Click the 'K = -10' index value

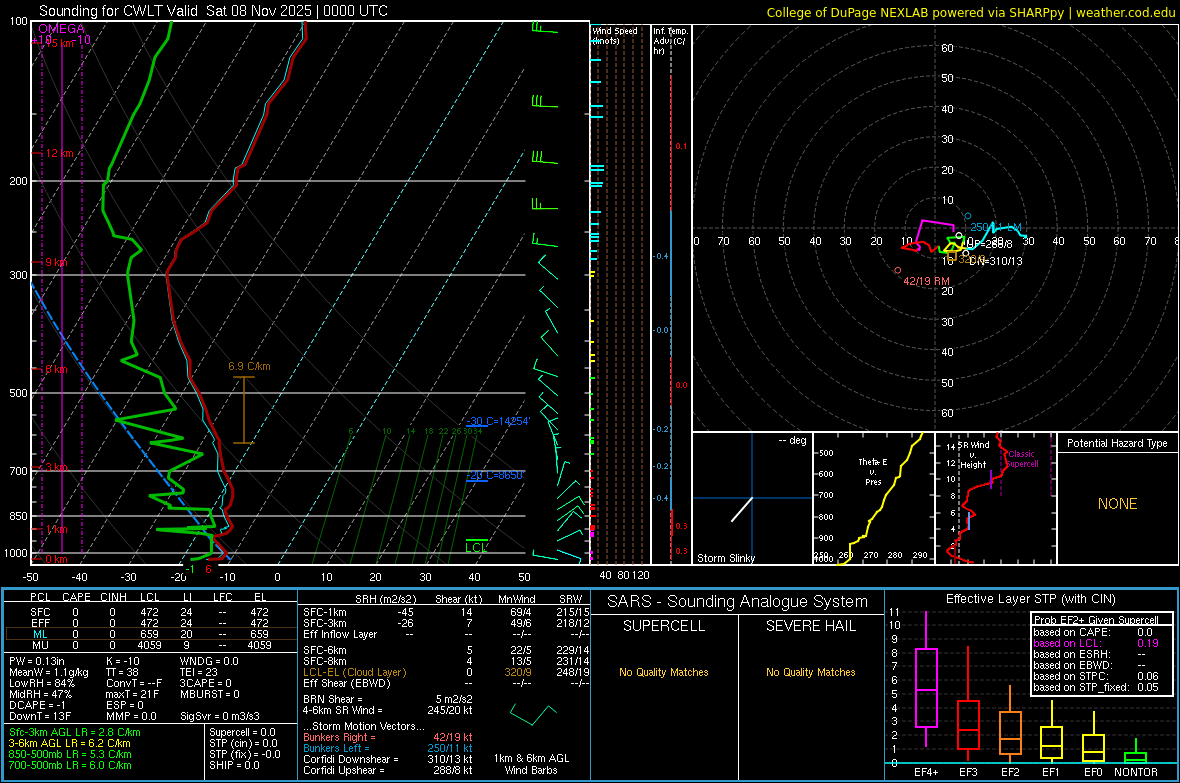(123, 661)
